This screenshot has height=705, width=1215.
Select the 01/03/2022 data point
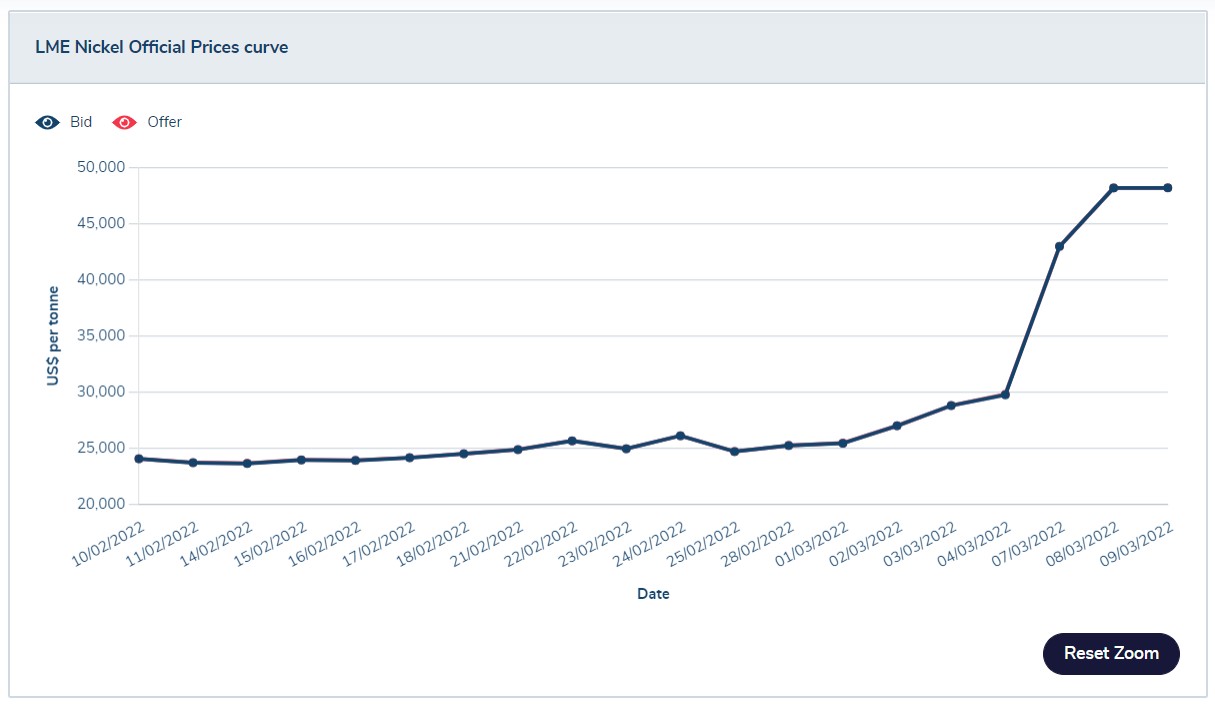point(843,443)
